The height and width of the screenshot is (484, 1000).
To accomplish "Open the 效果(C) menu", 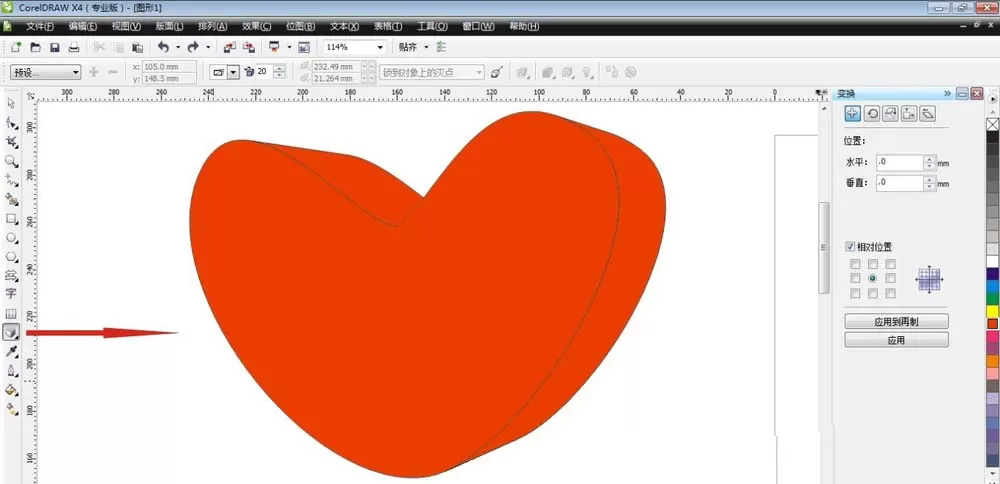I will point(256,26).
